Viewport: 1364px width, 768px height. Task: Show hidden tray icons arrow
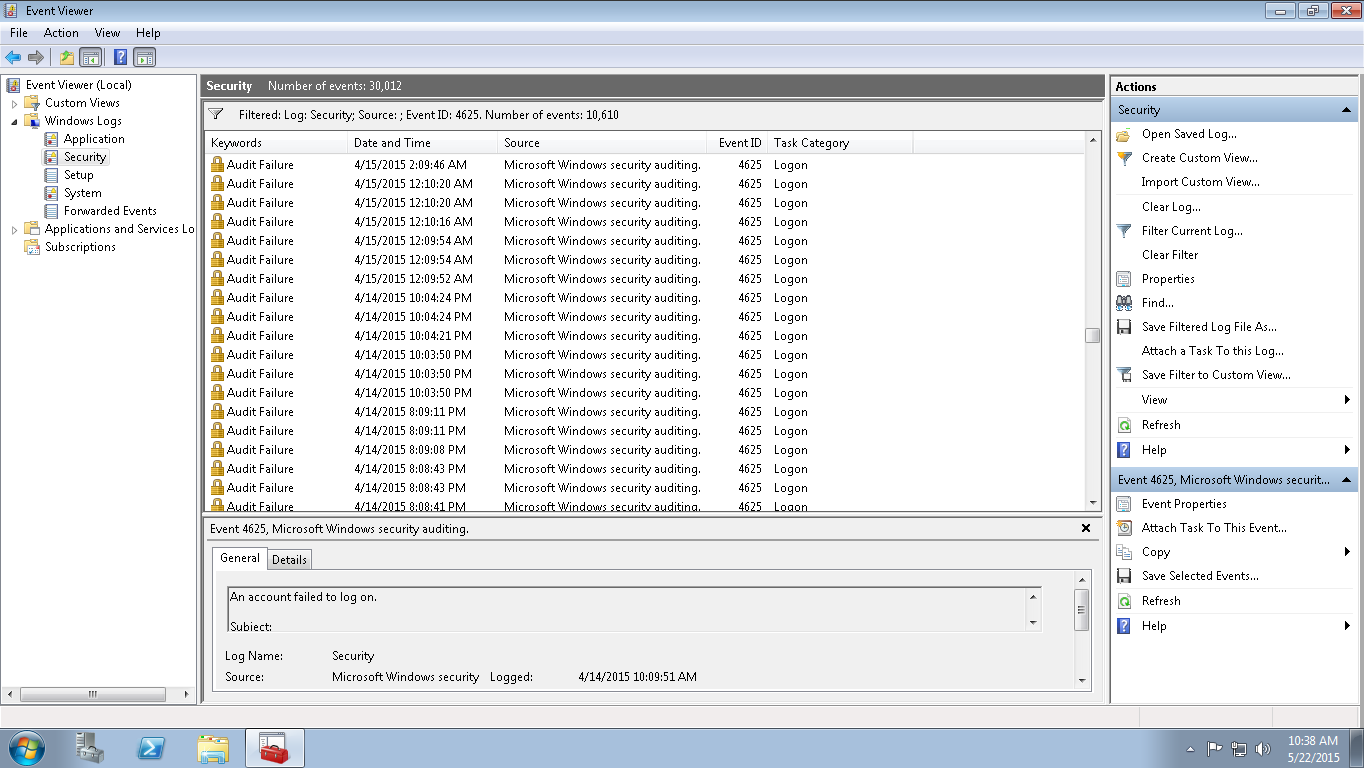coord(1190,749)
